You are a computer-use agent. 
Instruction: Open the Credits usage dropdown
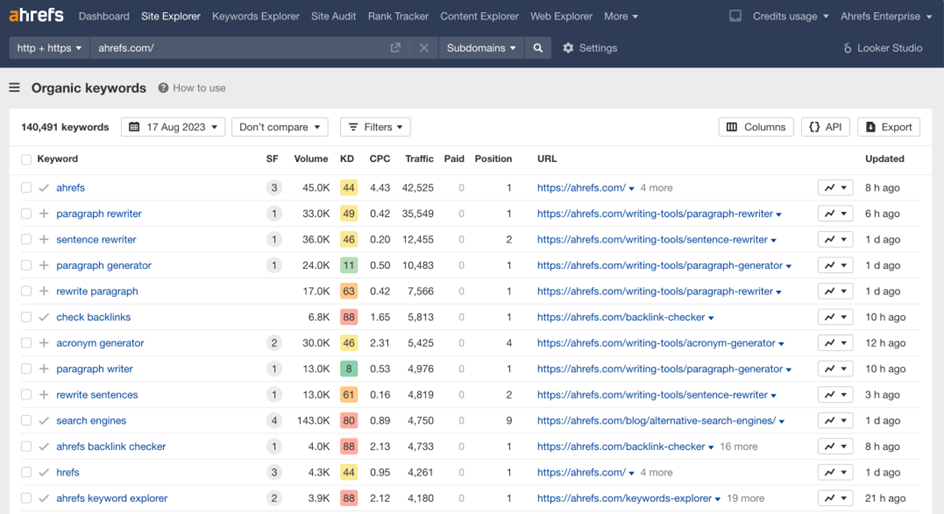click(790, 16)
